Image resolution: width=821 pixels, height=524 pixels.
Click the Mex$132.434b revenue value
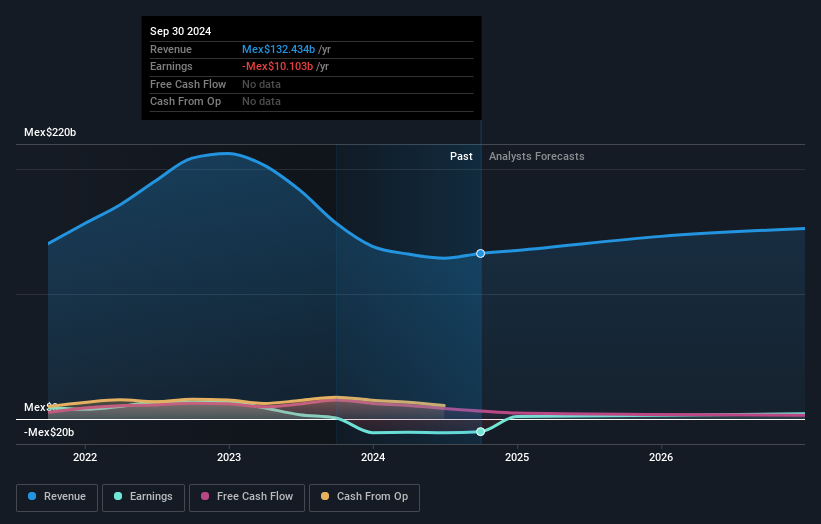tap(279, 49)
